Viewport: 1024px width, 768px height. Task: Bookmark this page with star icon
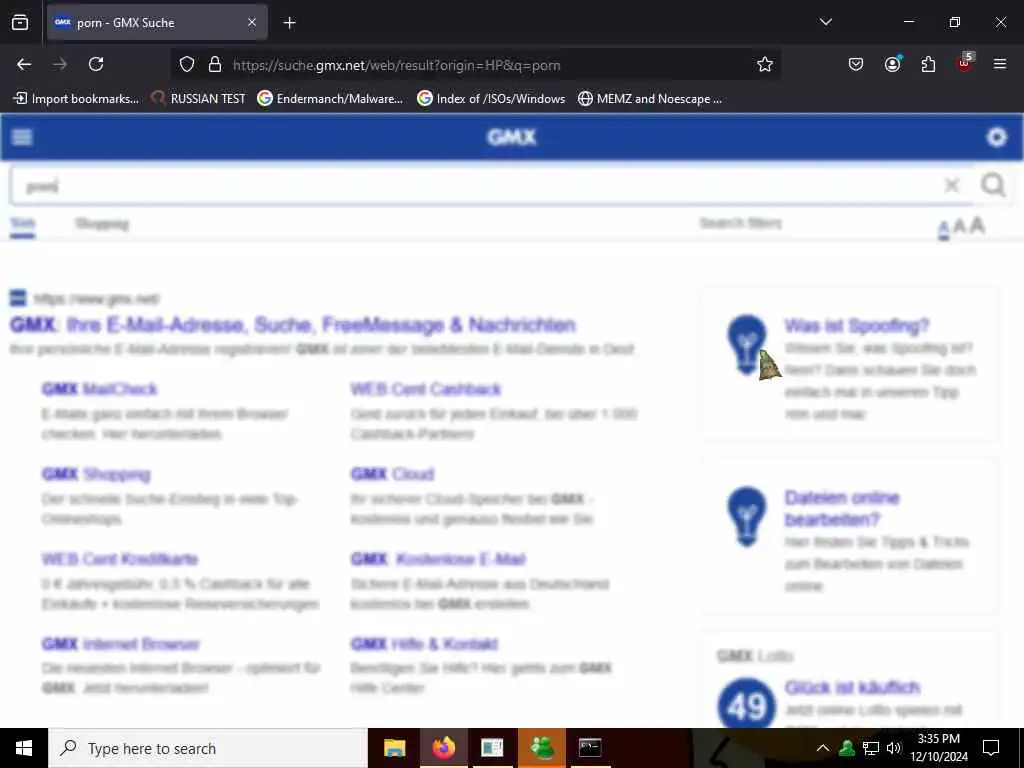tap(765, 65)
